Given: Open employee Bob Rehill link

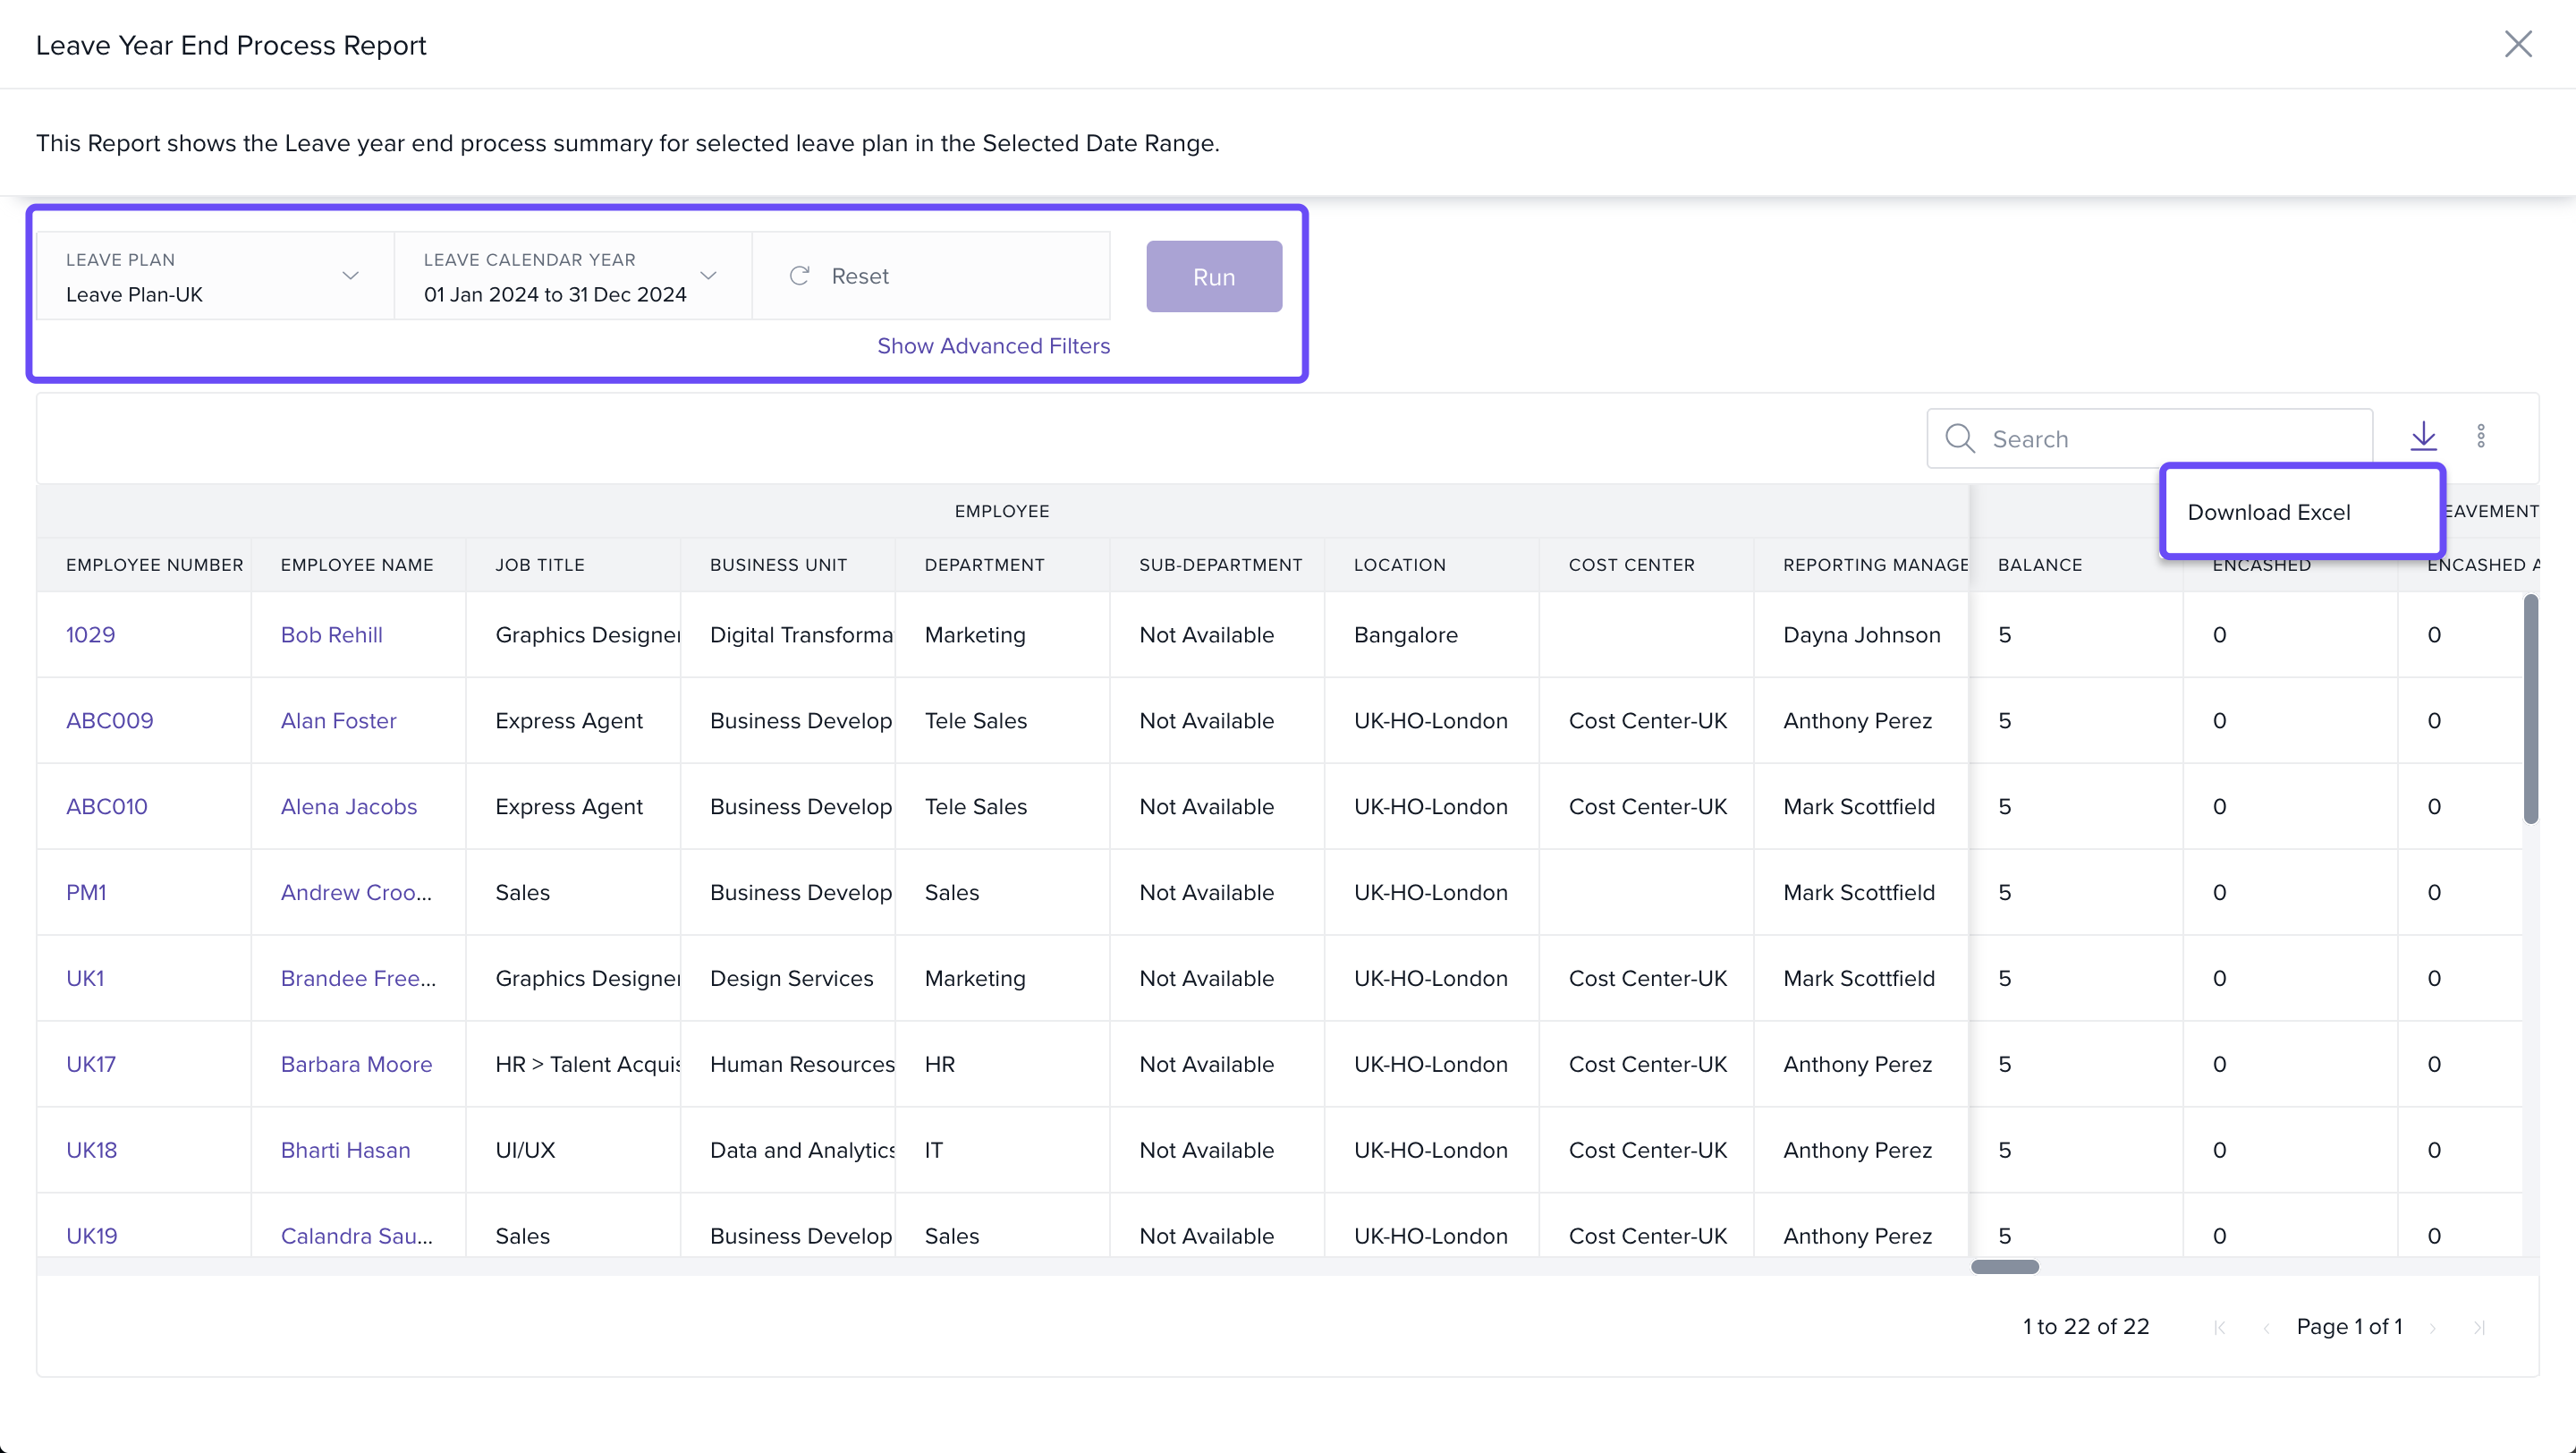Looking at the screenshot, I should [x=331, y=635].
